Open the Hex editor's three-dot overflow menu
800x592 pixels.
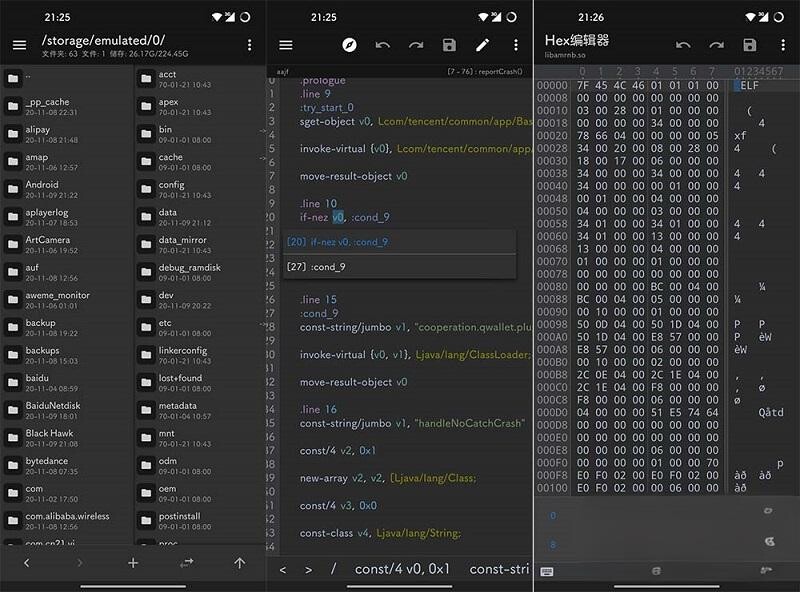click(783, 45)
